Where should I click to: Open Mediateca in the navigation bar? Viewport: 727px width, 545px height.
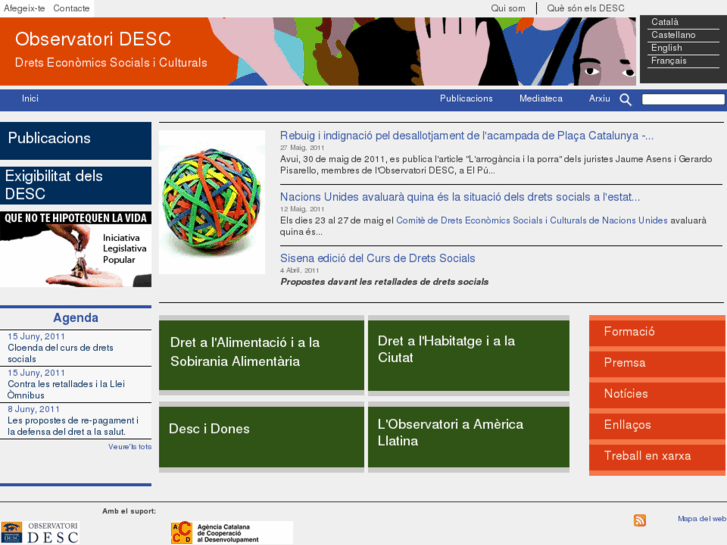[541, 98]
